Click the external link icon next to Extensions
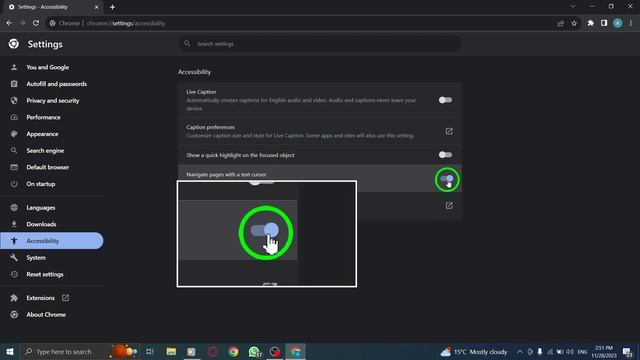The height and width of the screenshot is (360, 640). 65,298
